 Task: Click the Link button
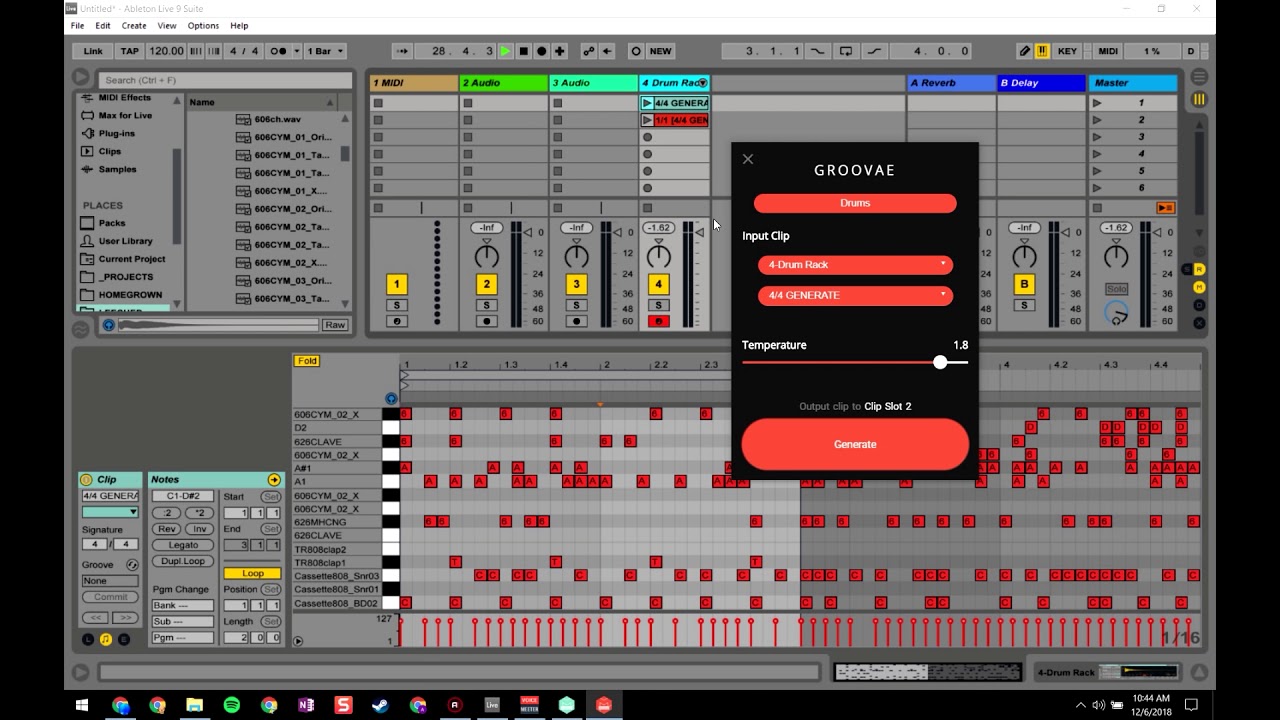[x=93, y=51]
